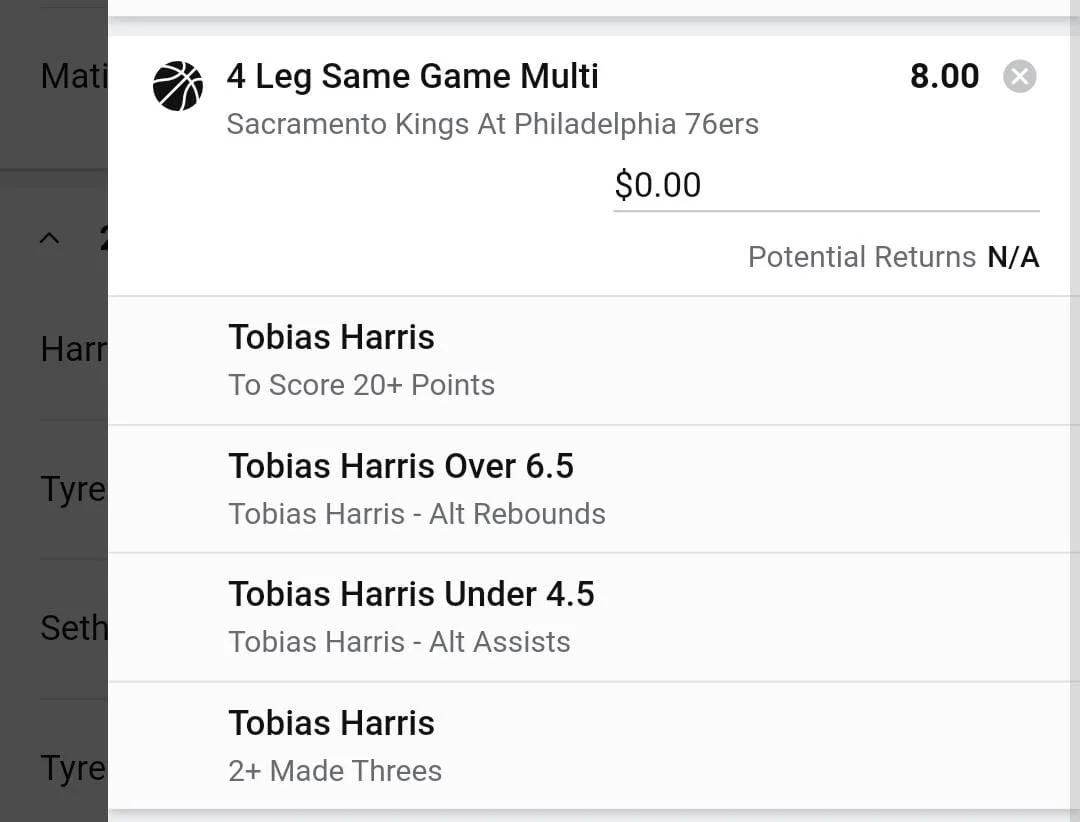Click the basketball sport icon
Screen dimensions: 1080x822
178,86
